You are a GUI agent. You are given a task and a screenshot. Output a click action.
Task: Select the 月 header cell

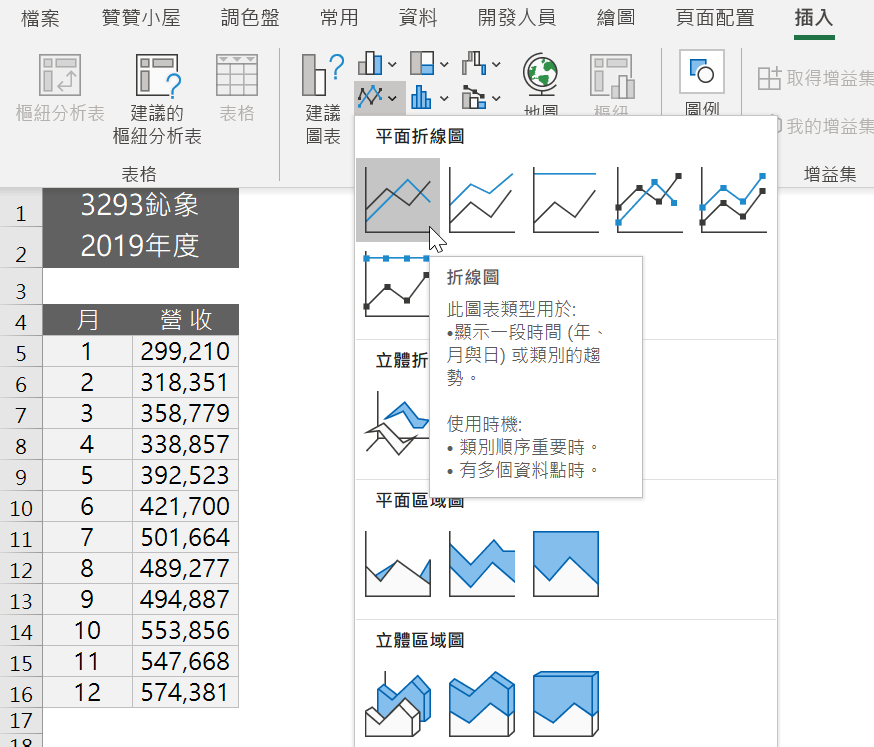pyautogui.click(x=88, y=320)
